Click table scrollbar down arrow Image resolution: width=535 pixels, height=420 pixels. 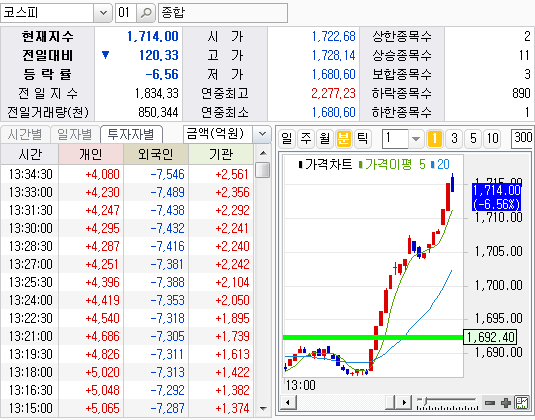(x=263, y=408)
